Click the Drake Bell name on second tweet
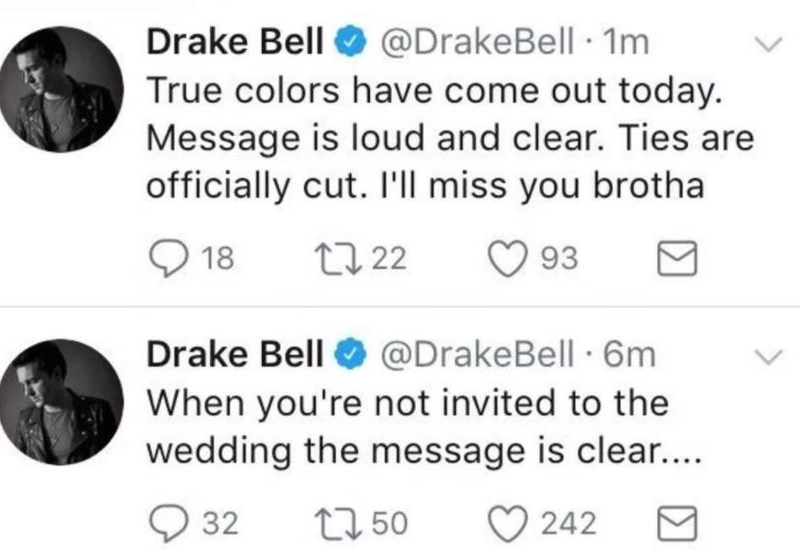Viewport: 800px width, 551px height. (235, 354)
